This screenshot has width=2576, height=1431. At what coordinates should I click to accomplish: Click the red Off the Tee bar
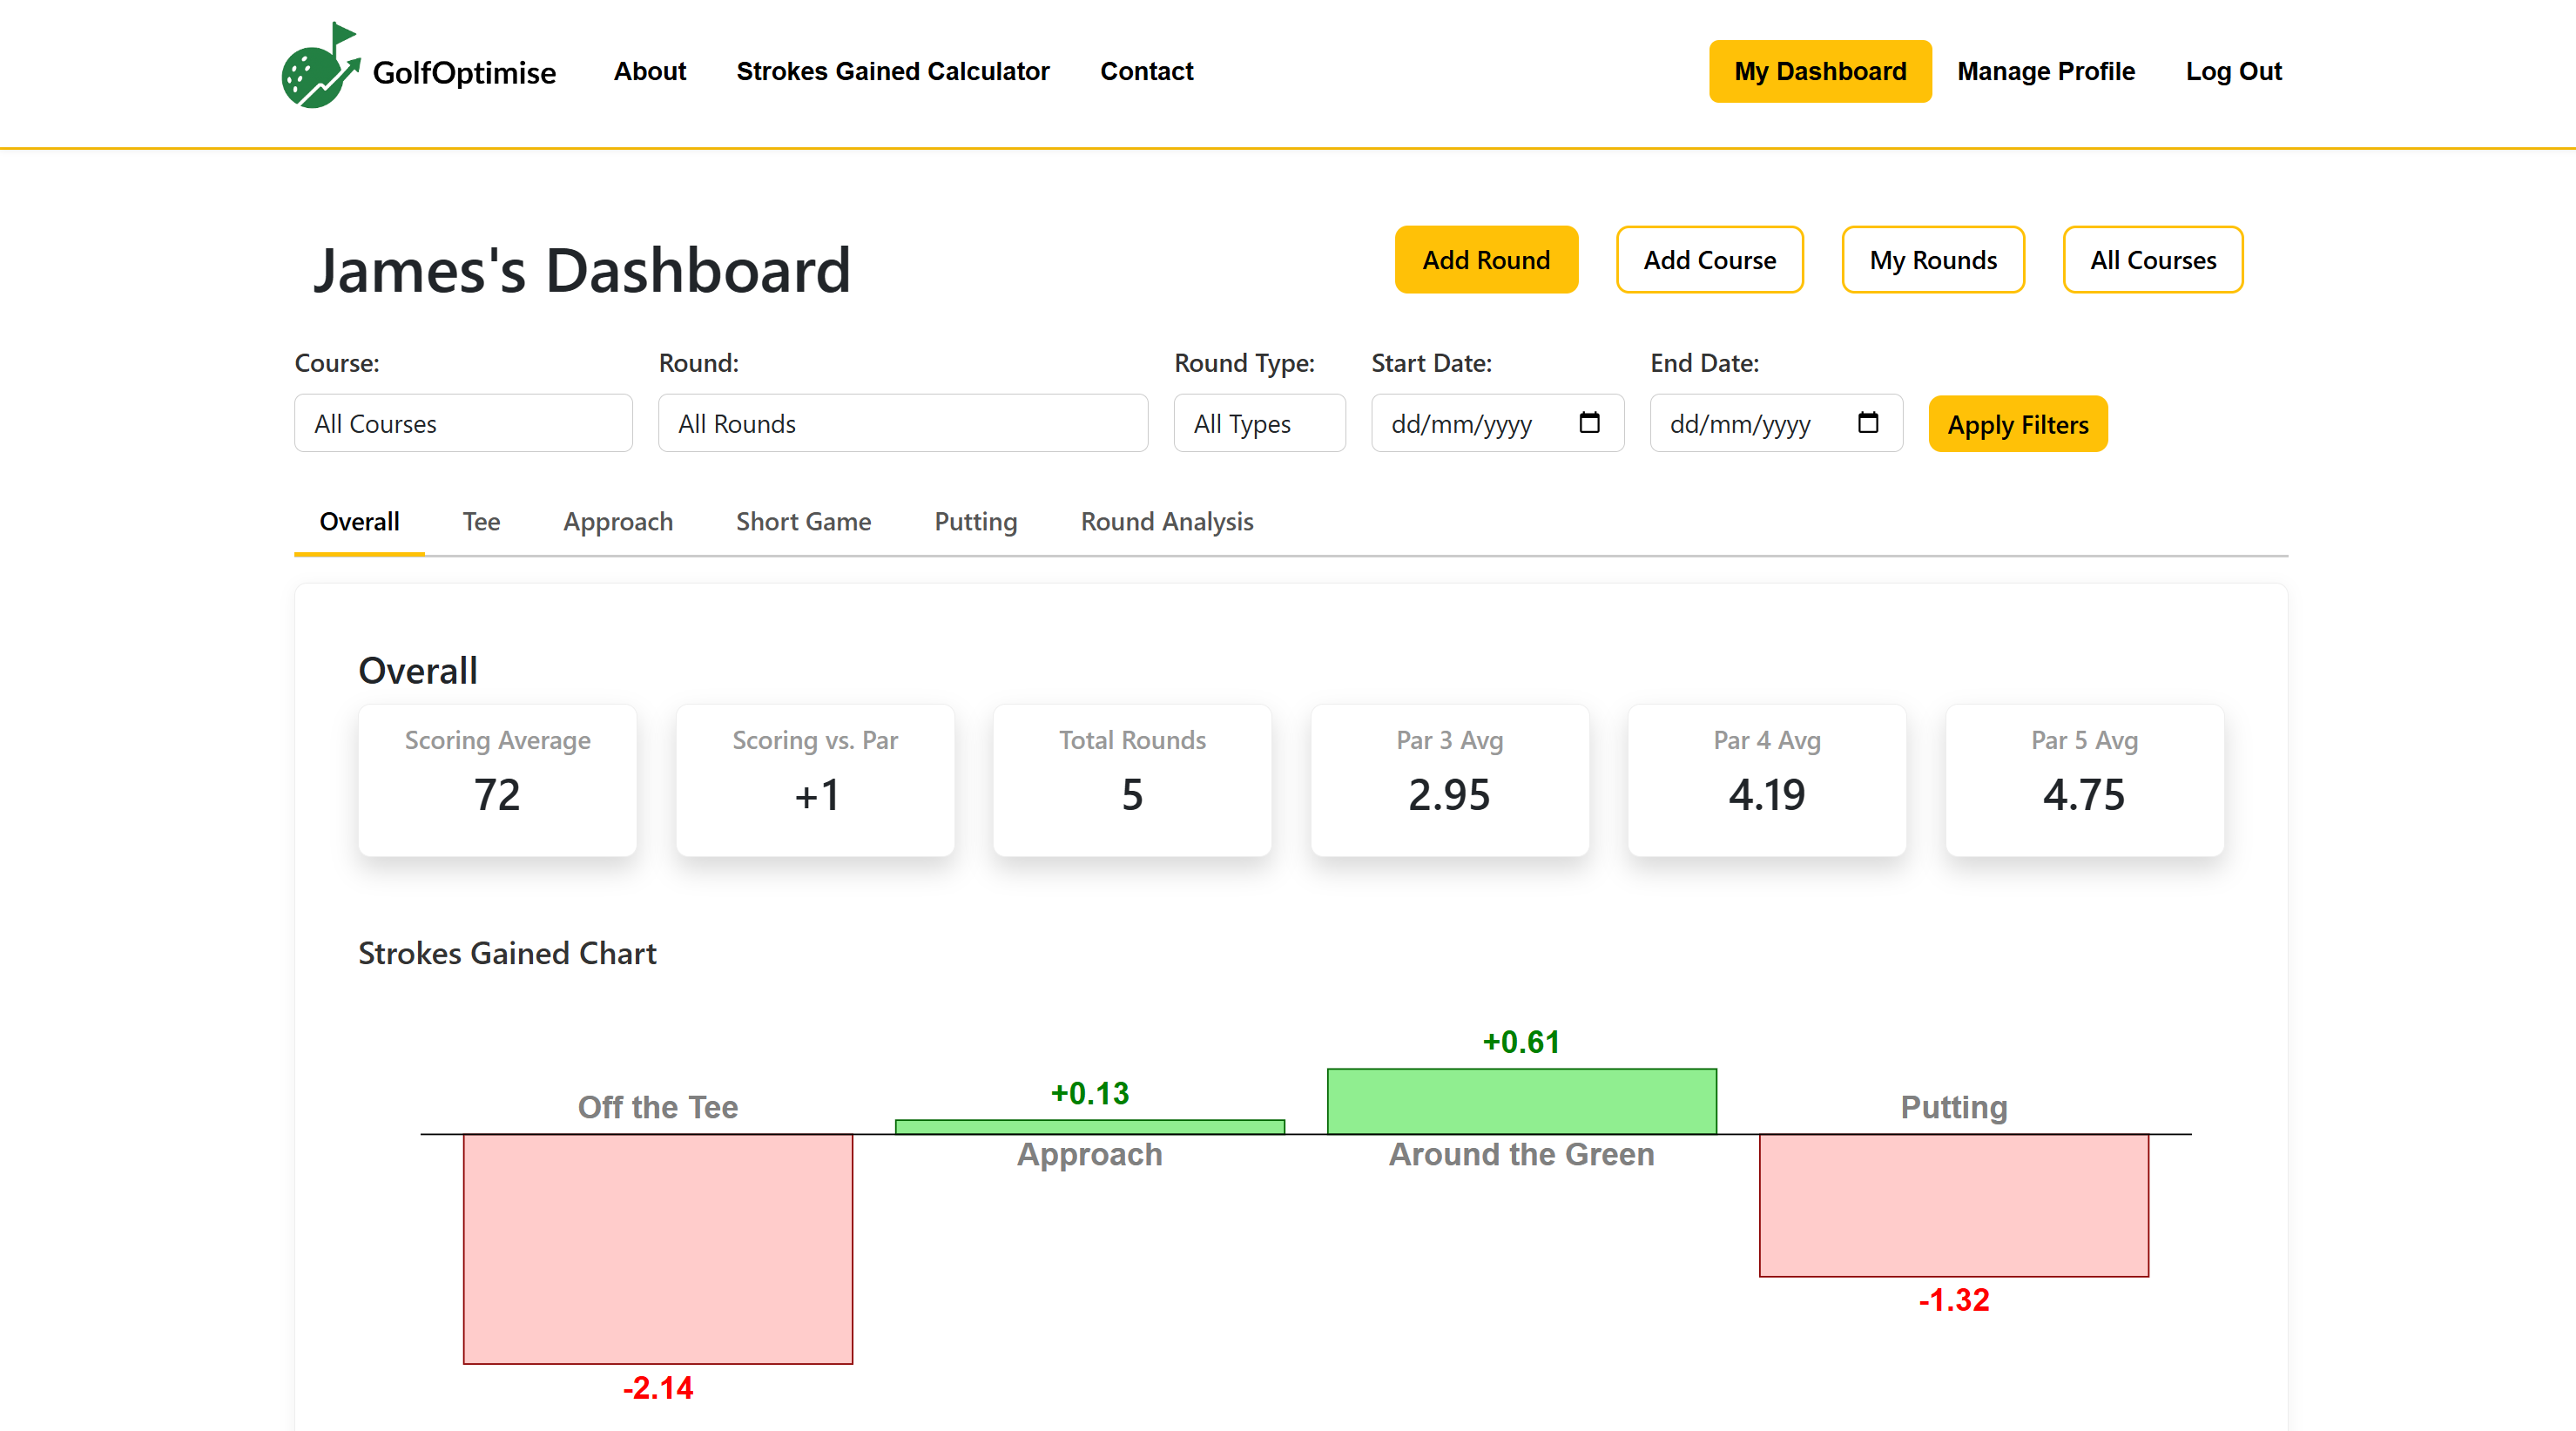(x=657, y=1248)
